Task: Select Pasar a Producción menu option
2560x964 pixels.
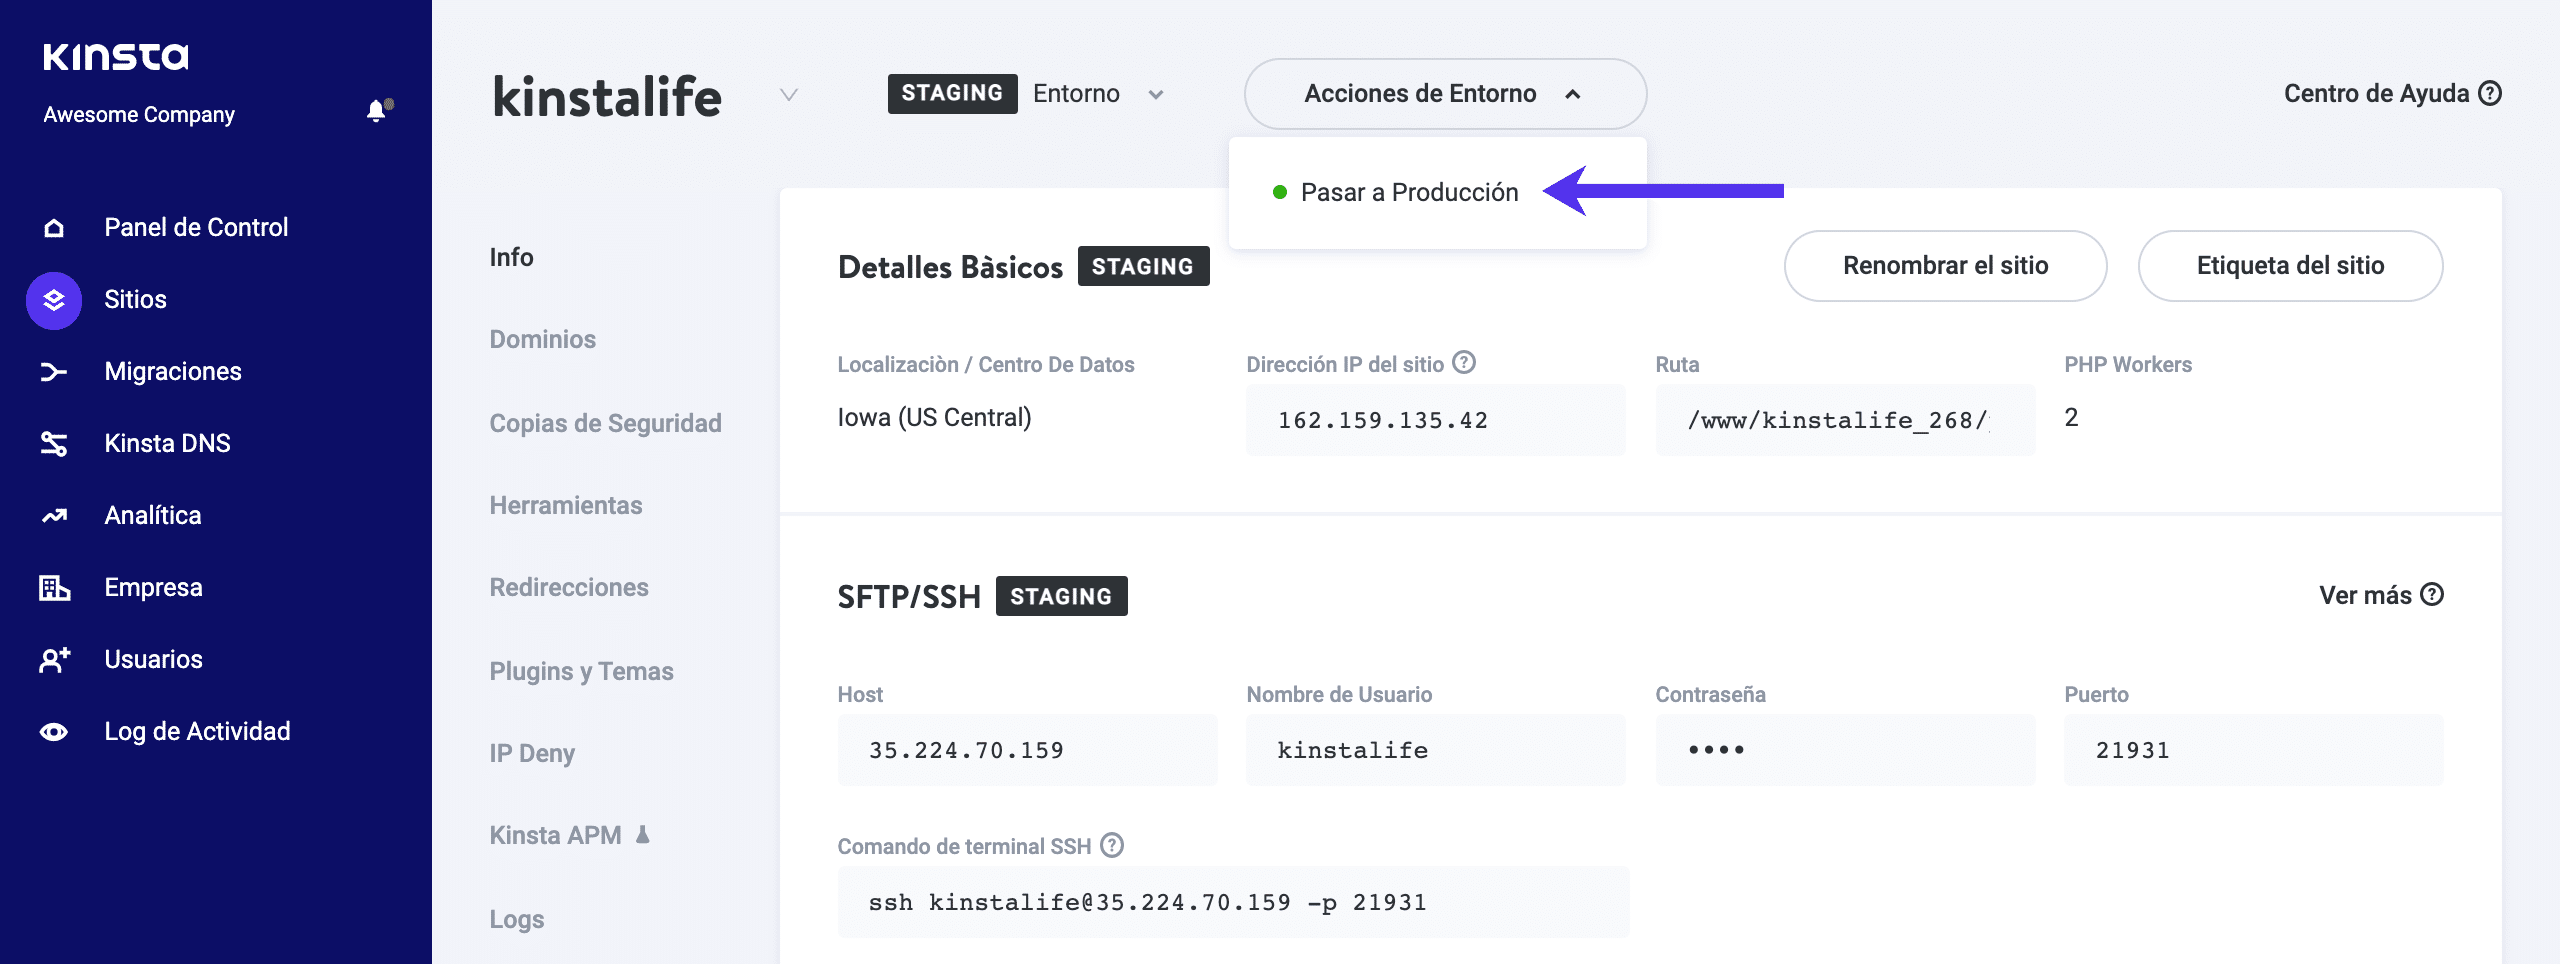Action: [x=1408, y=192]
